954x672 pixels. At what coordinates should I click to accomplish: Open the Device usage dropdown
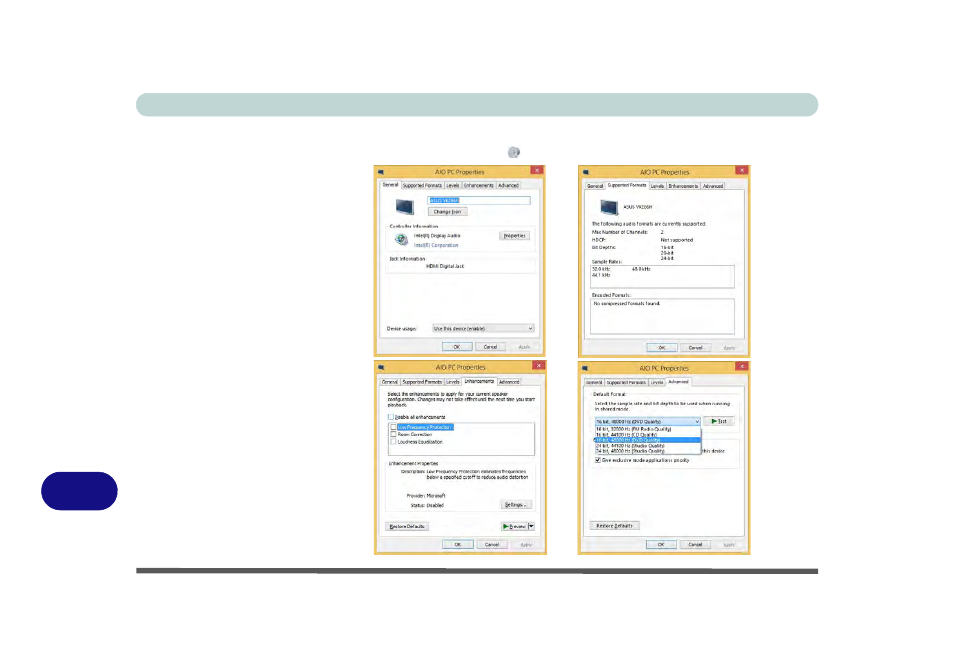[x=483, y=328]
